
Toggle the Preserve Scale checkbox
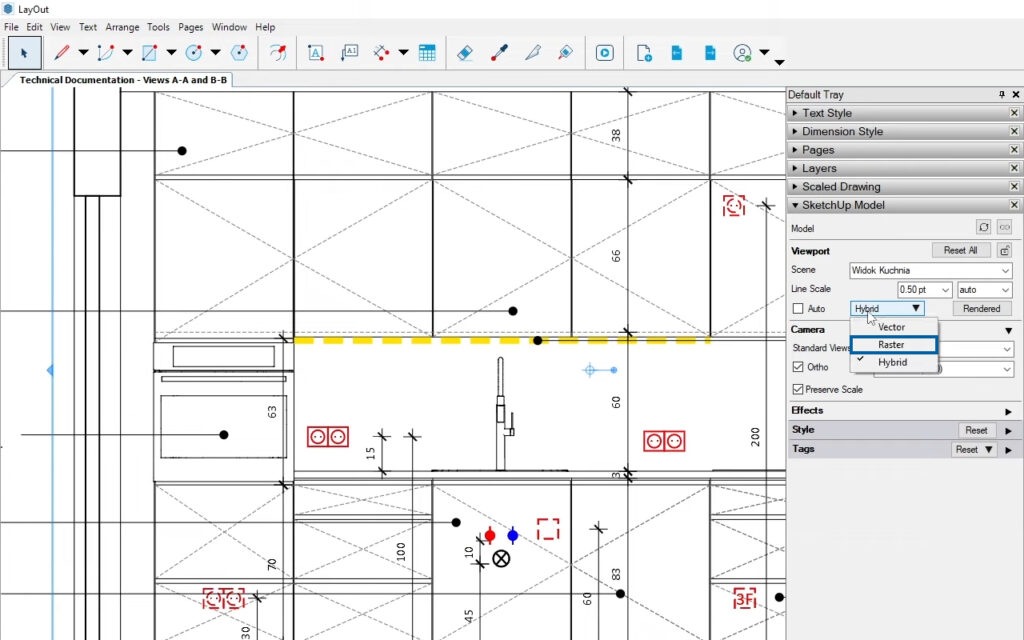(x=798, y=389)
